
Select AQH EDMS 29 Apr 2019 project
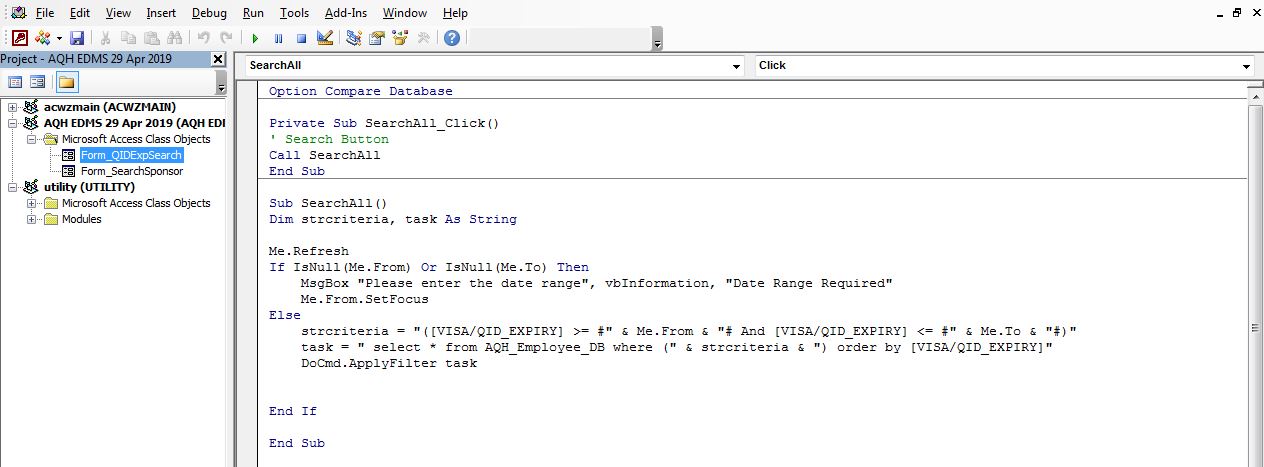coord(134,123)
